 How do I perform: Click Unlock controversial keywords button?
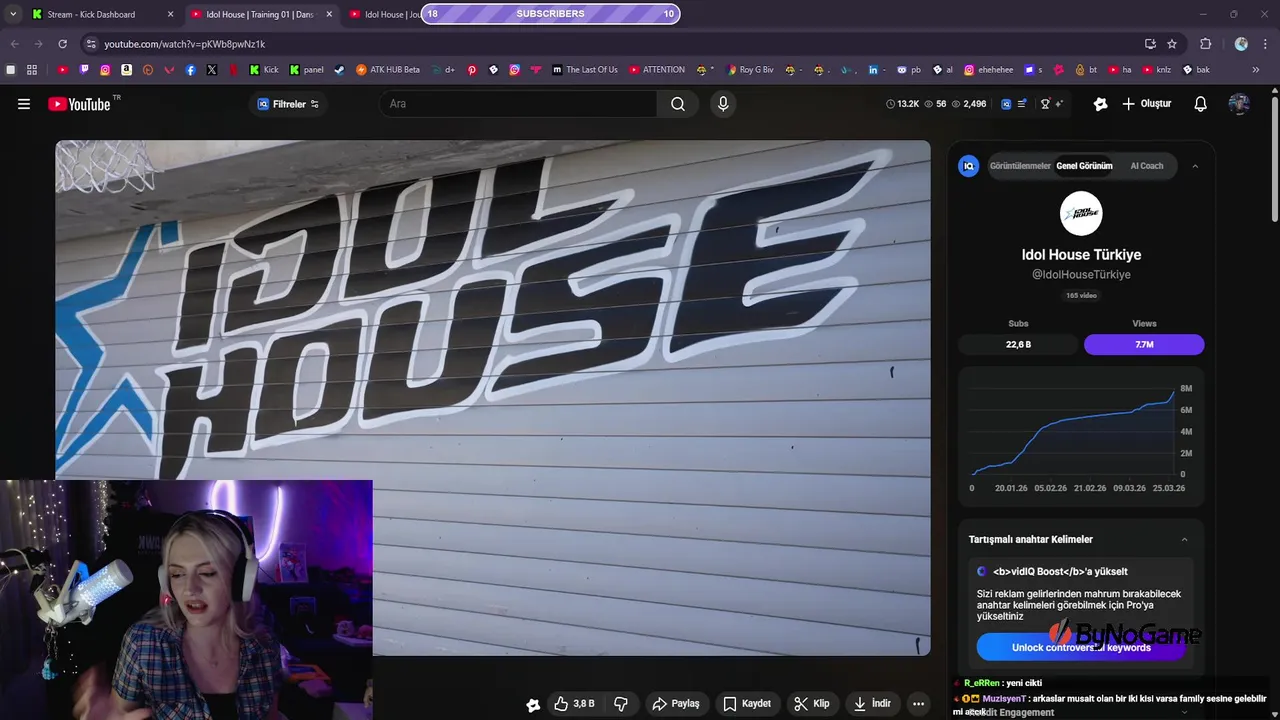coord(1081,647)
